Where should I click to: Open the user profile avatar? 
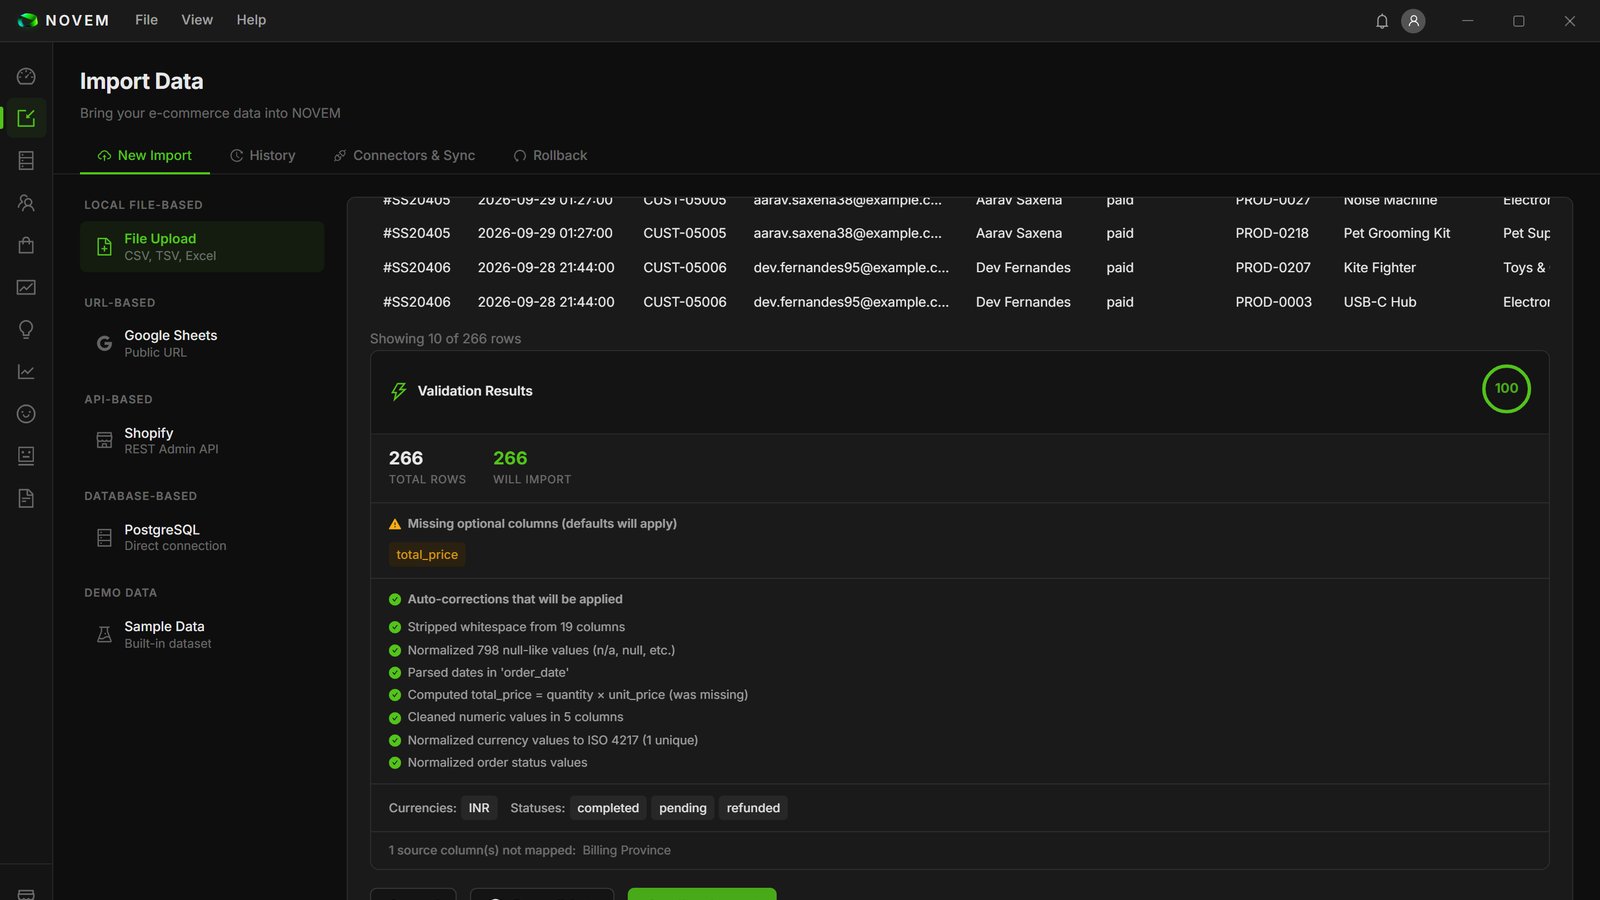tap(1413, 21)
